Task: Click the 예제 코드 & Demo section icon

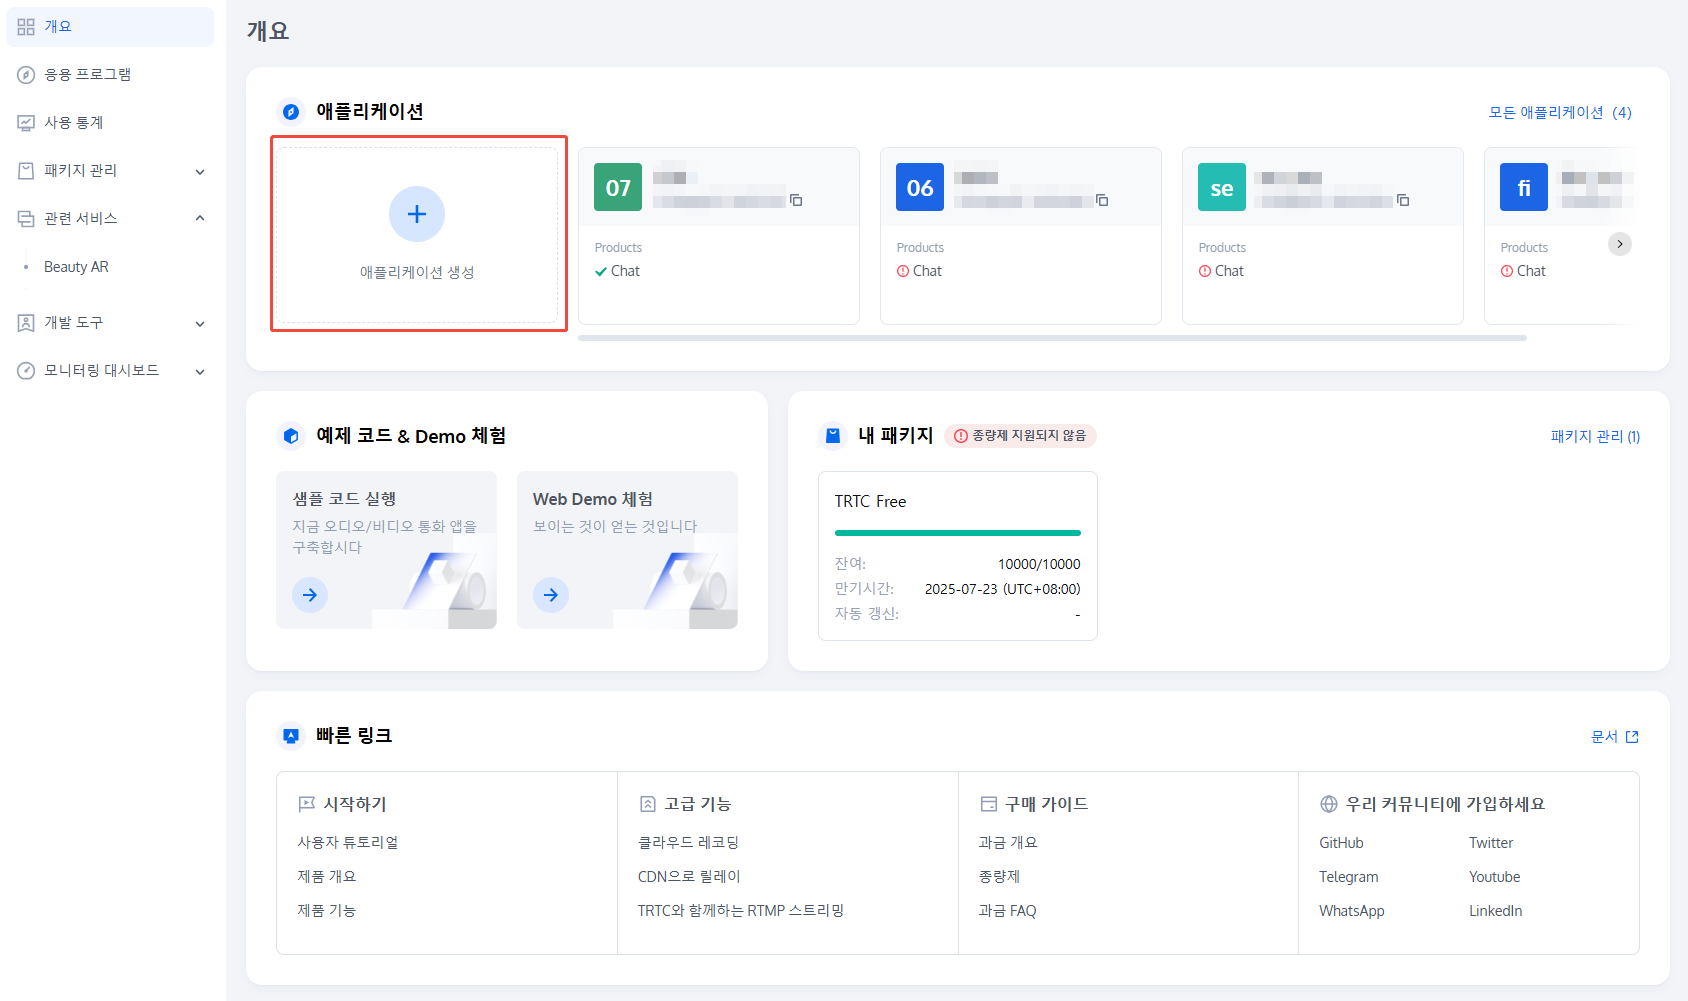Action: click(x=291, y=436)
